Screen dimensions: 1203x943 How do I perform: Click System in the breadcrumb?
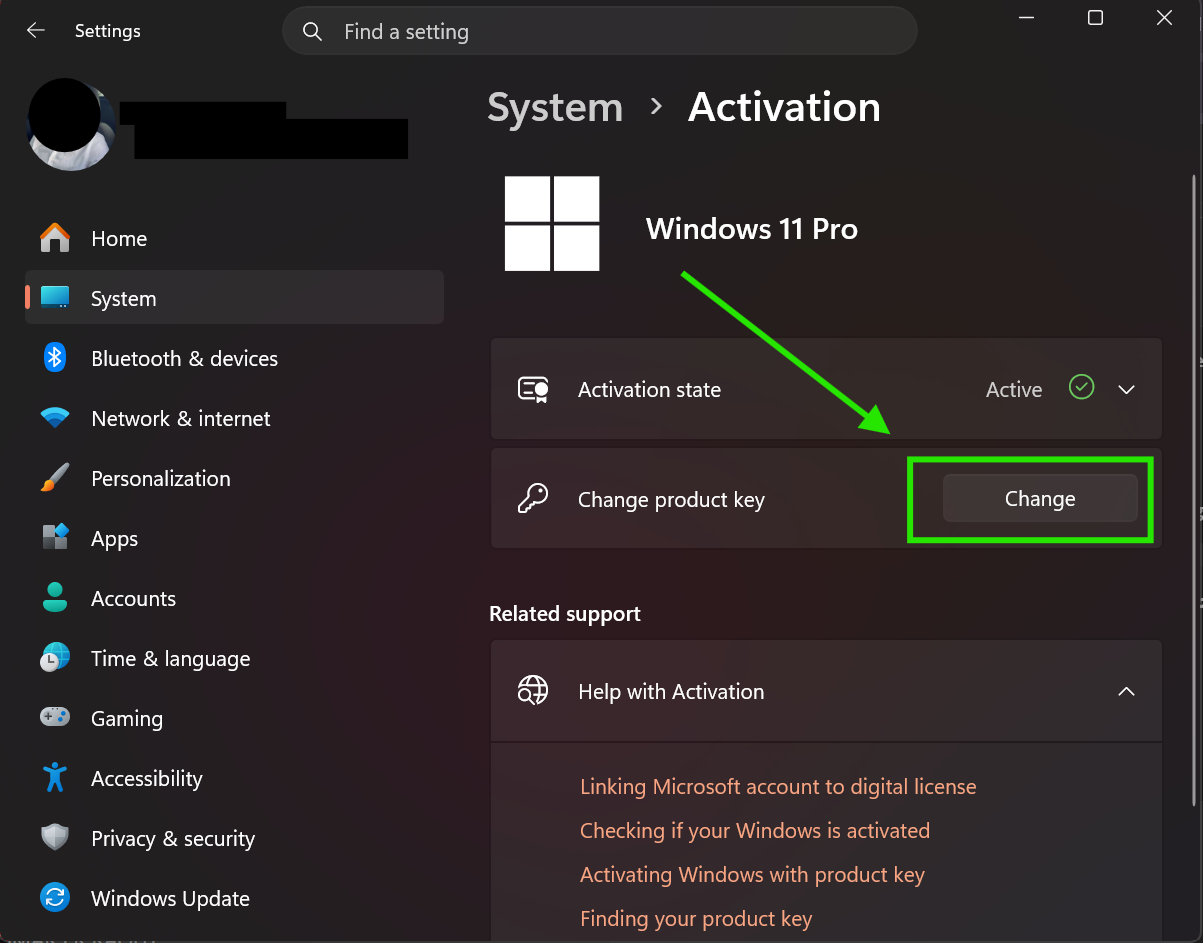click(555, 107)
